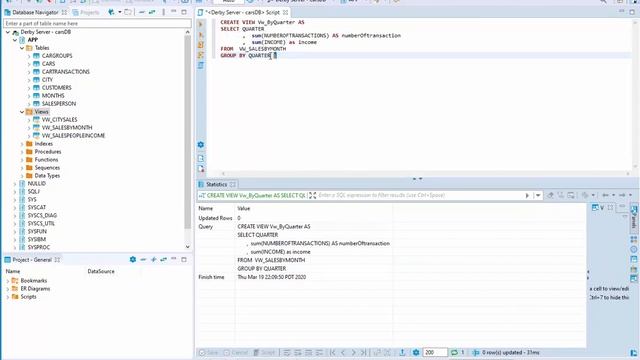640x360 pixels.
Task: Collapse the APP schema node
Action: [15, 40]
